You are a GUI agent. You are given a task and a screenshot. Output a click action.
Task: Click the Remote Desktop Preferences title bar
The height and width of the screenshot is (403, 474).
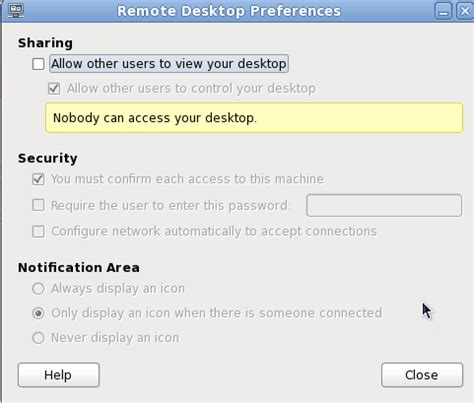tap(229, 11)
